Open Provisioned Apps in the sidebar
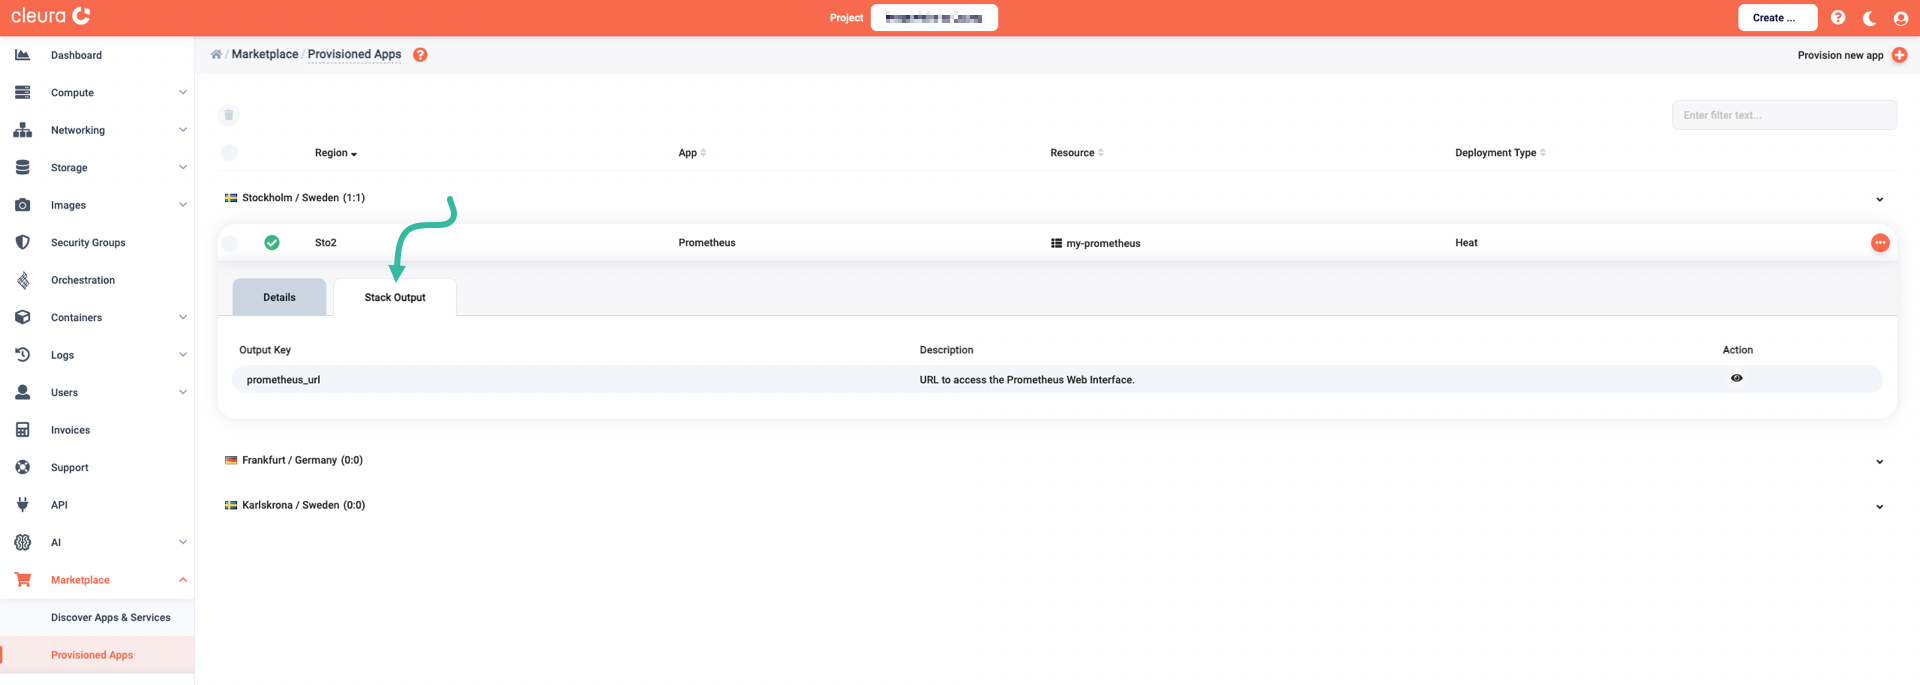Viewport: 1920px width, 685px height. pyautogui.click(x=92, y=655)
